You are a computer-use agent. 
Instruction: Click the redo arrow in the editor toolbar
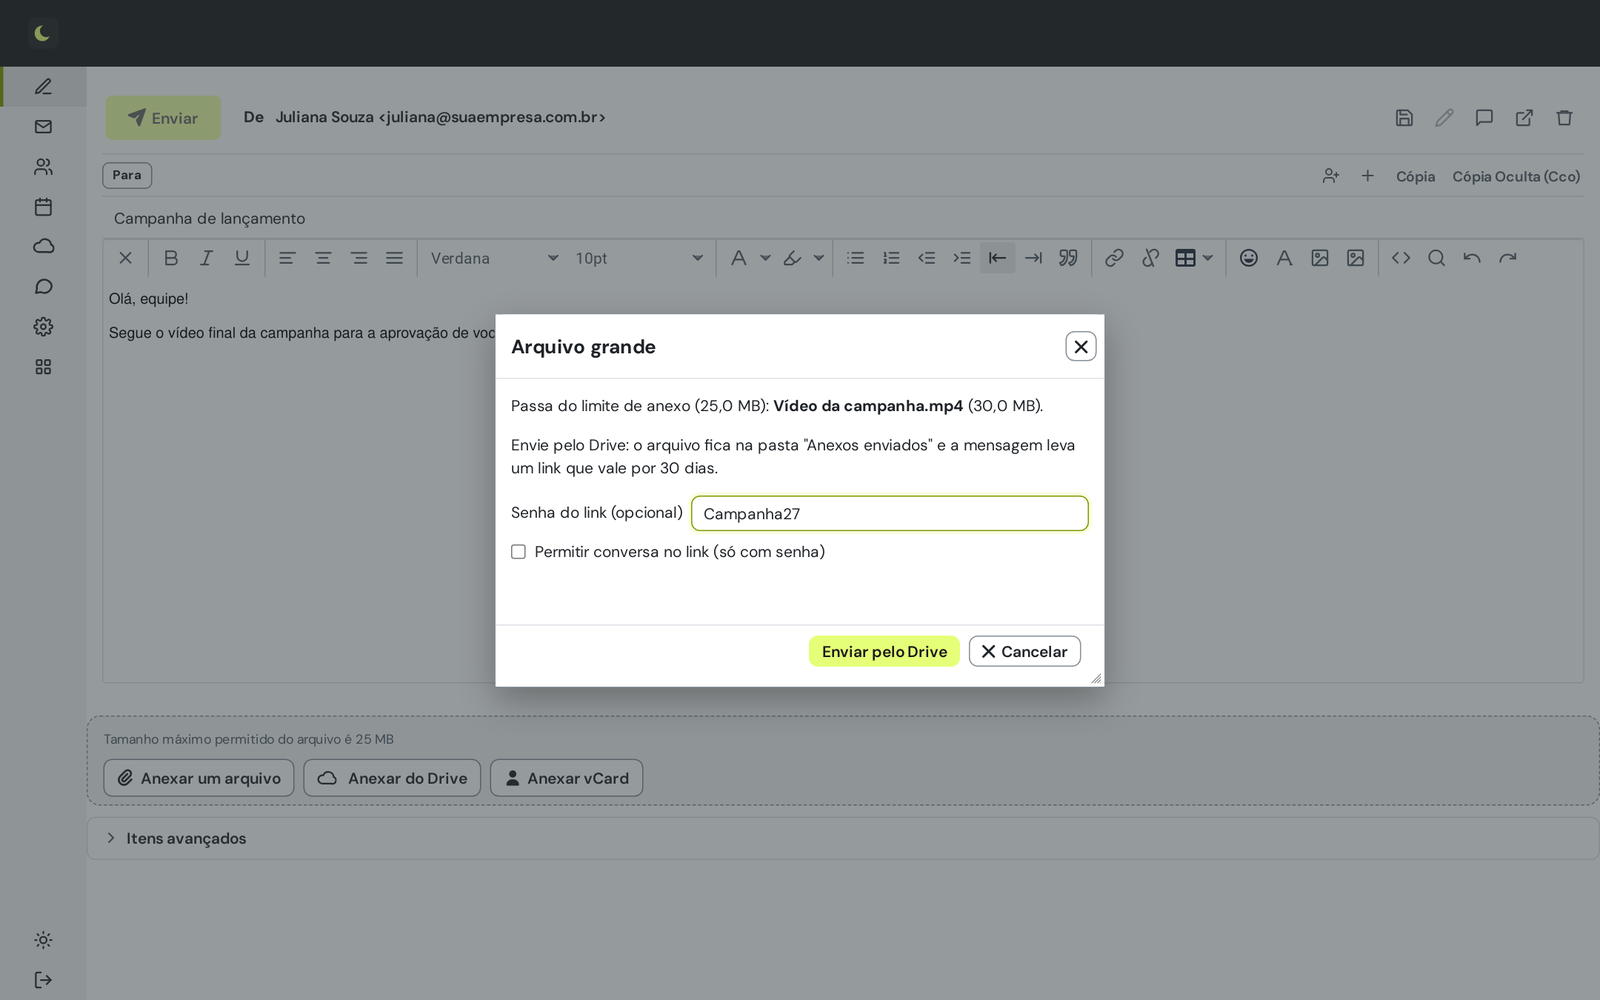click(1508, 258)
